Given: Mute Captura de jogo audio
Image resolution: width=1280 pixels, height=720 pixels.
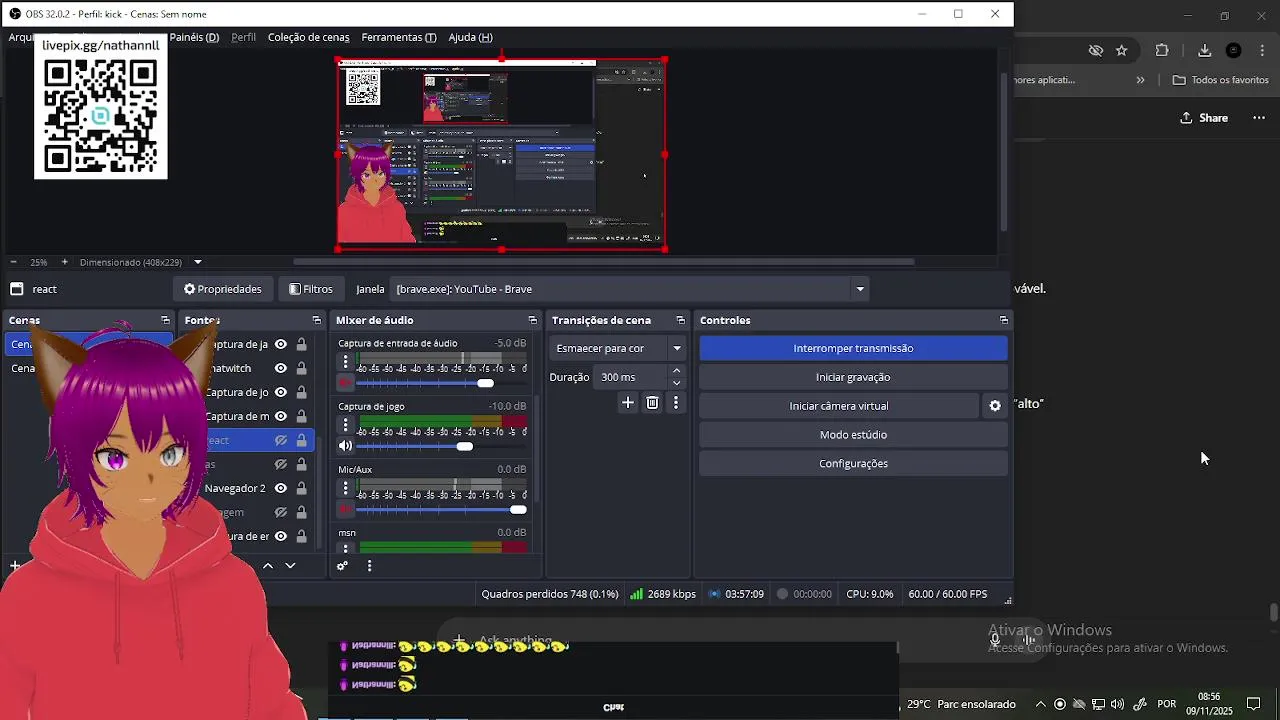Looking at the screenshot, I should tap(345, 446).
